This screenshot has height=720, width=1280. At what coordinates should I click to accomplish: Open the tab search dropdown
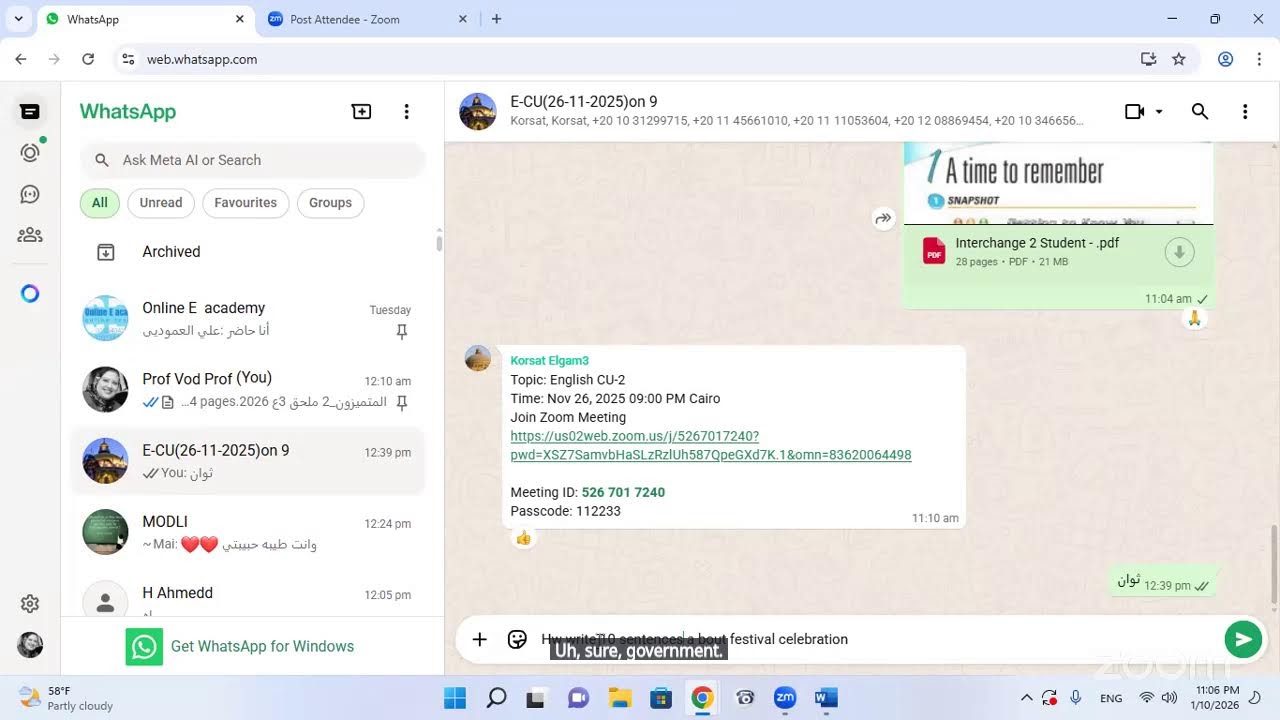coord(18,19)
